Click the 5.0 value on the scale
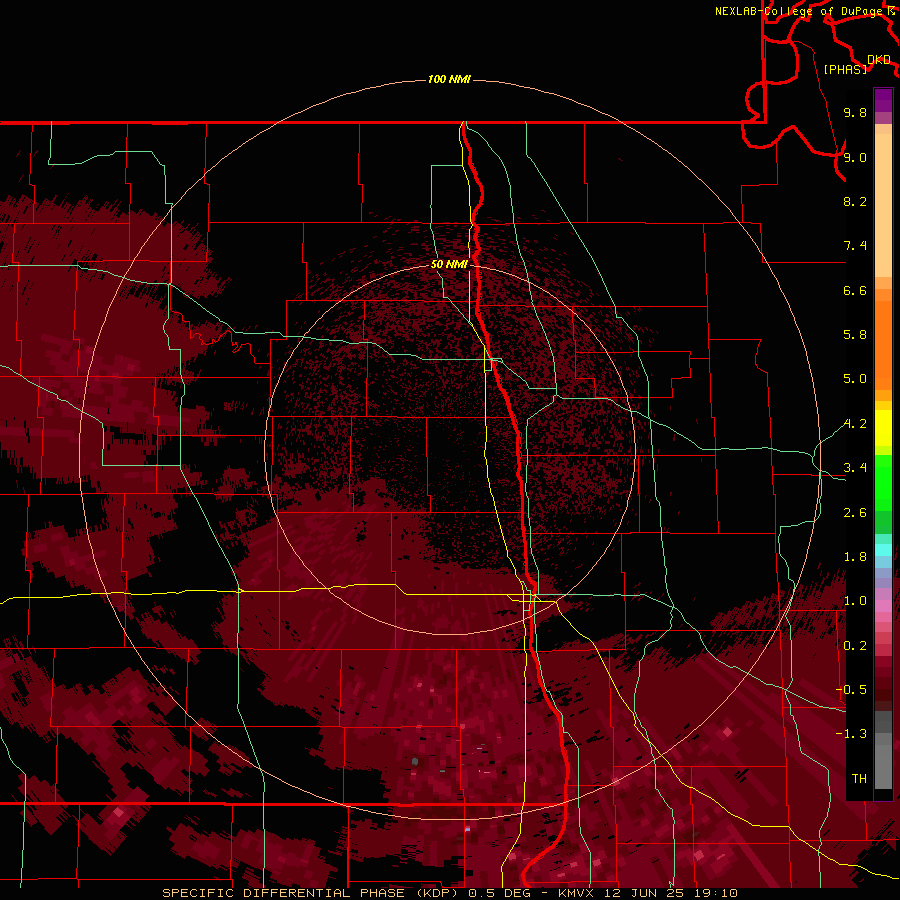900x900 pixels. (x=855, y=379)
